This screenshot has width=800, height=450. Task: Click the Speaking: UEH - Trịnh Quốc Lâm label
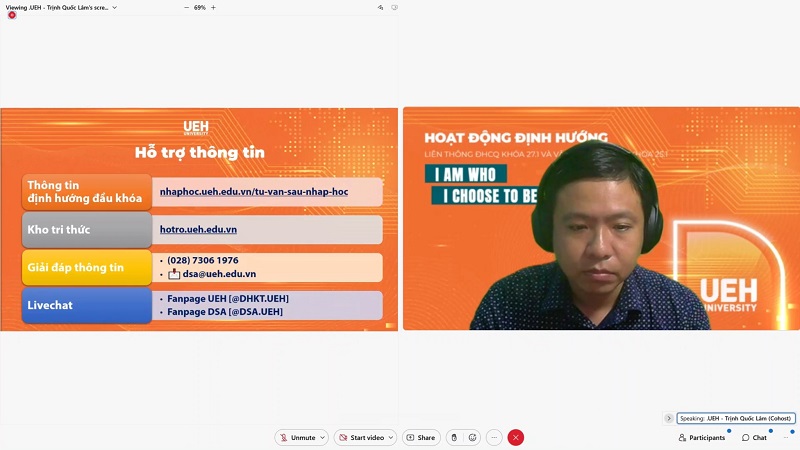point(736,418)
